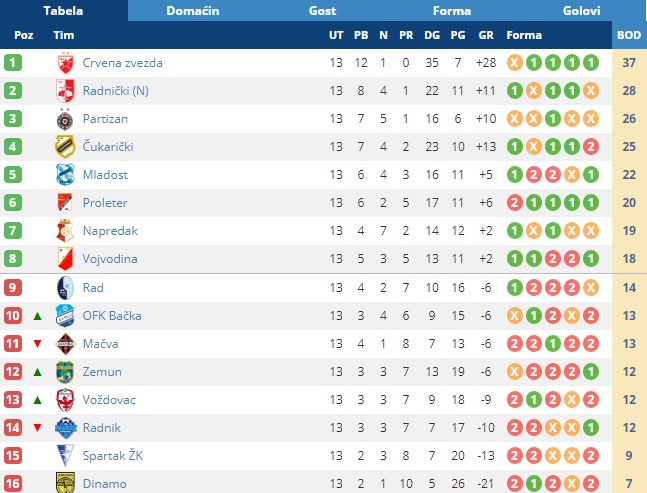Click the Crvena zvezda club crest
The width and height of the screenshot is (647, 493).
coord(65,63)
